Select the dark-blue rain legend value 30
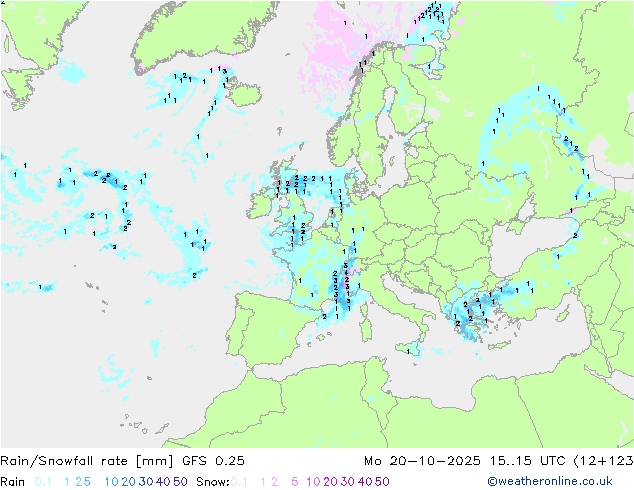Viewport: 634px width, 490px height. click(x=146, y=482)
